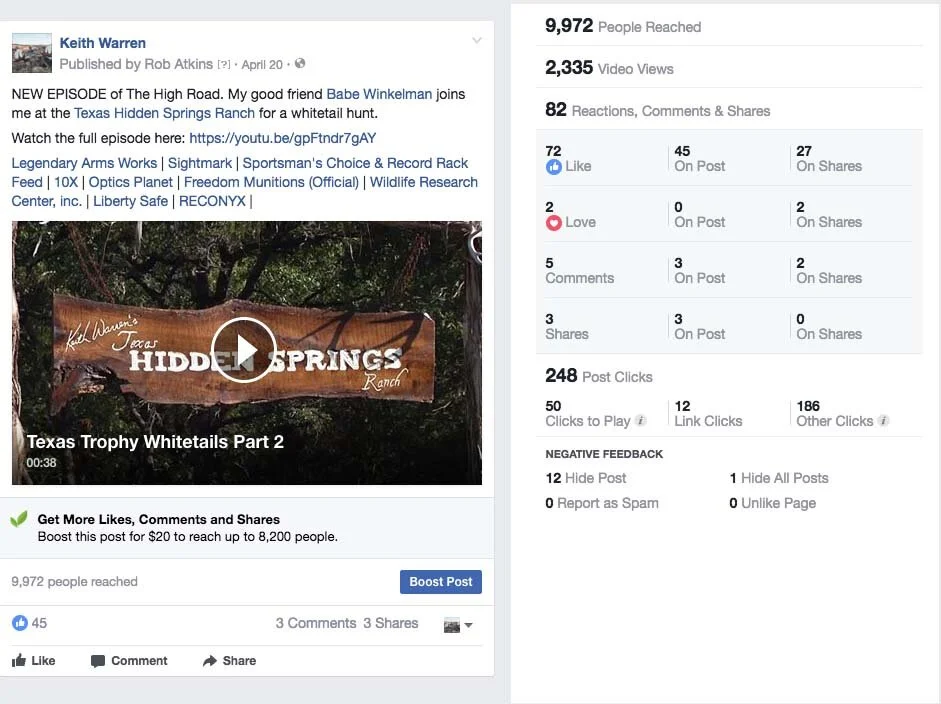Open the 3 Comments link

(x=316, y=624)
